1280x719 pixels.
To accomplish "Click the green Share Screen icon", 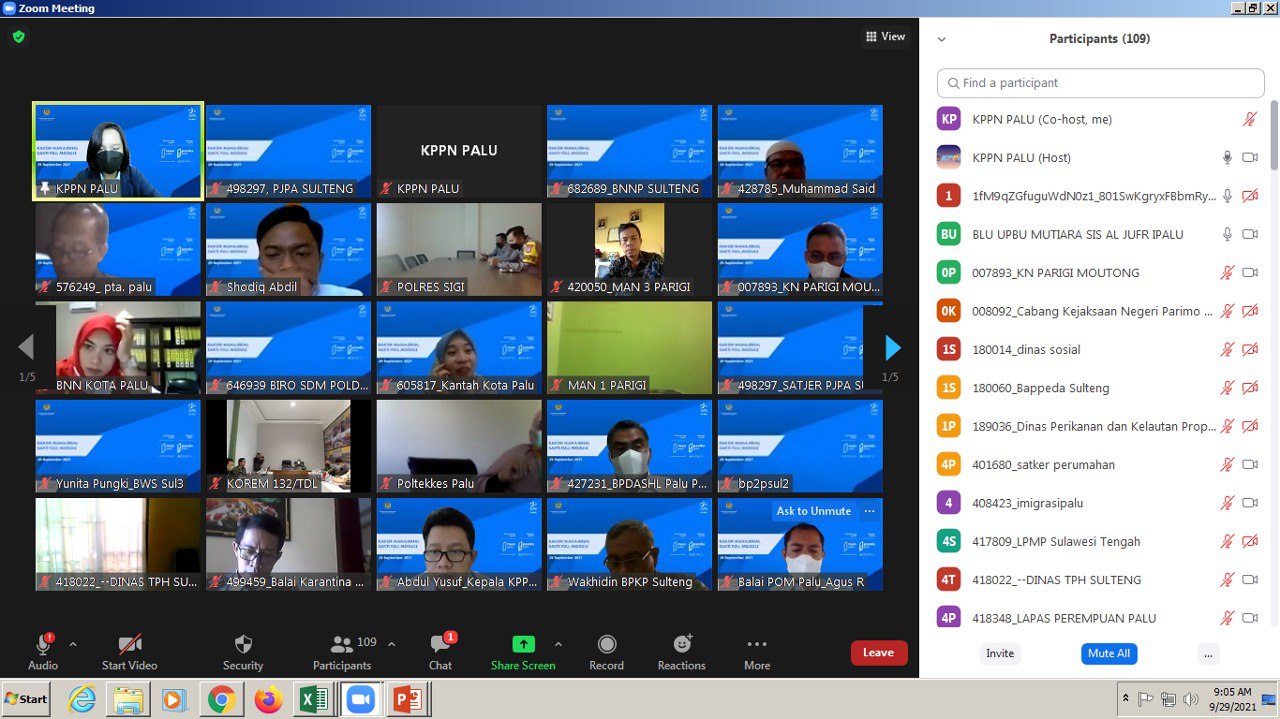I will click(x=523, y=644).
